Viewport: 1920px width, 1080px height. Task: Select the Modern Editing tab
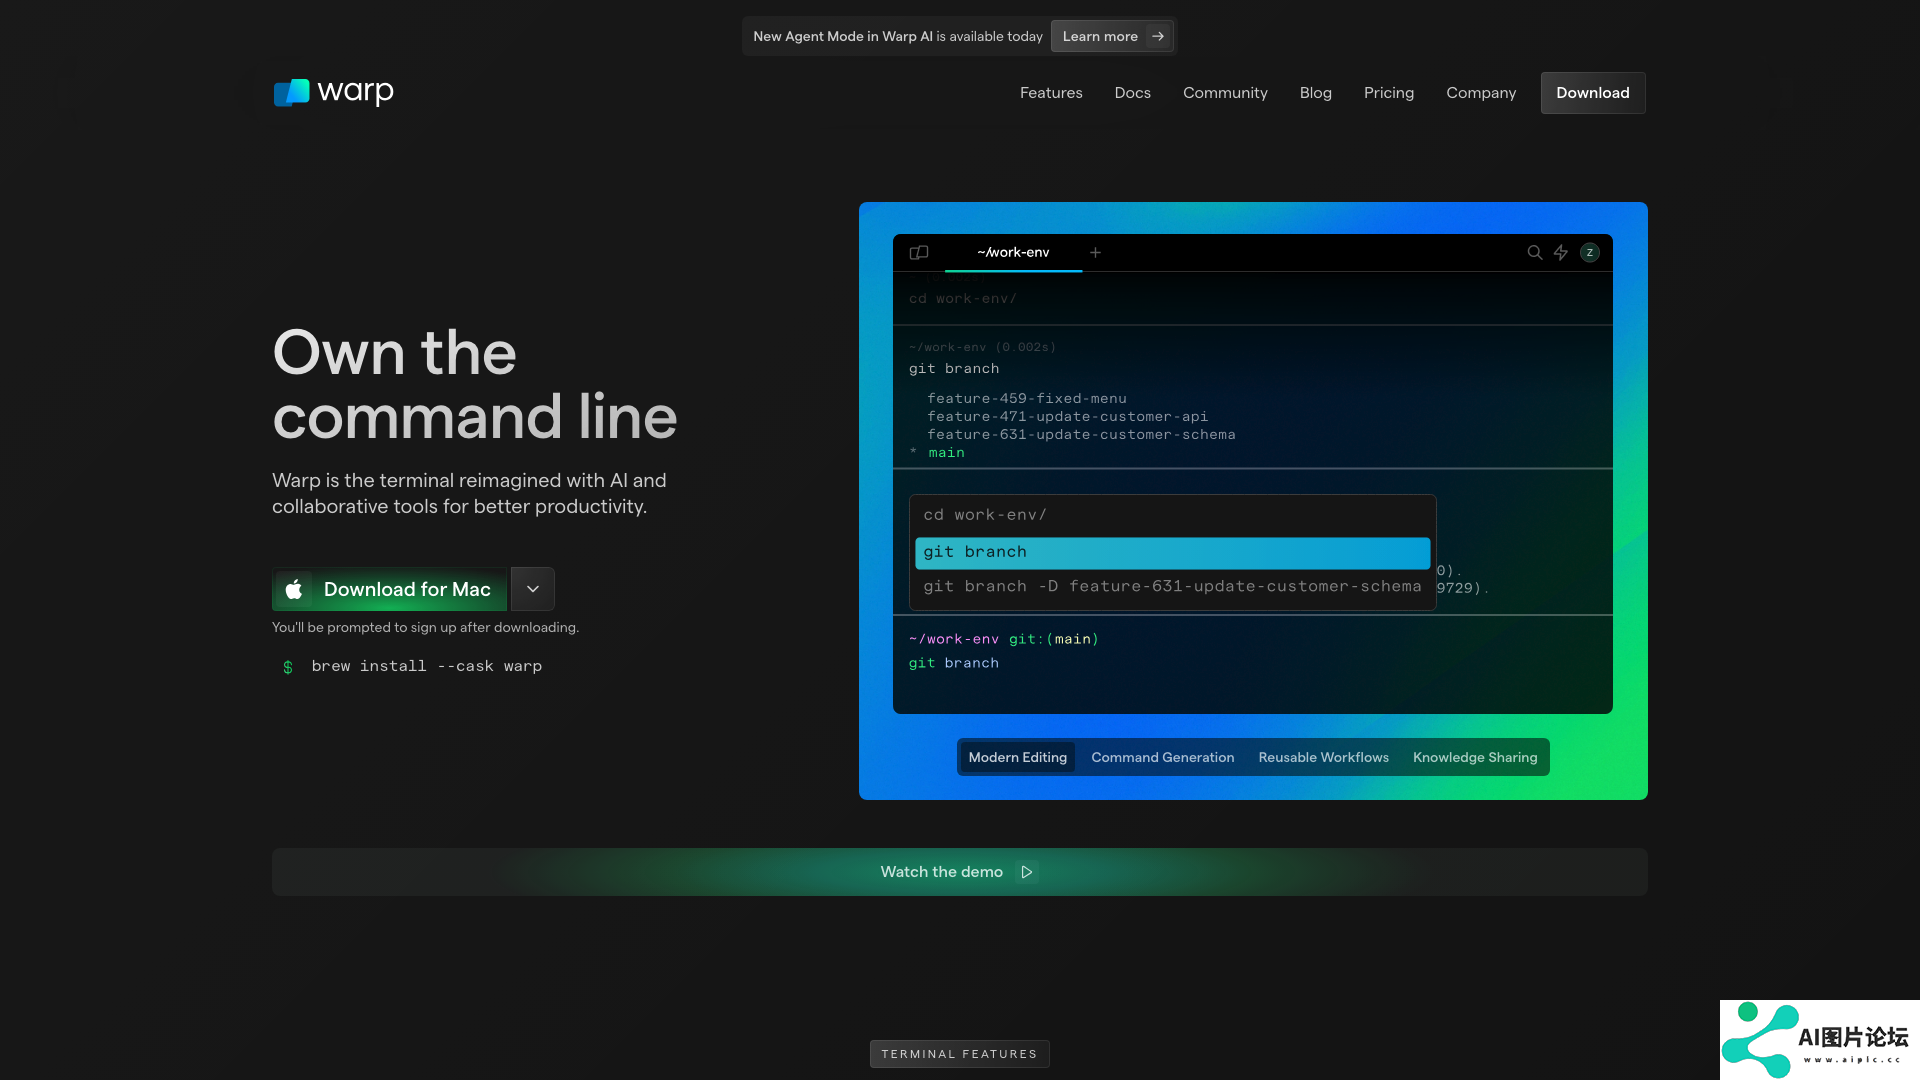click(x=1018, y=757)
